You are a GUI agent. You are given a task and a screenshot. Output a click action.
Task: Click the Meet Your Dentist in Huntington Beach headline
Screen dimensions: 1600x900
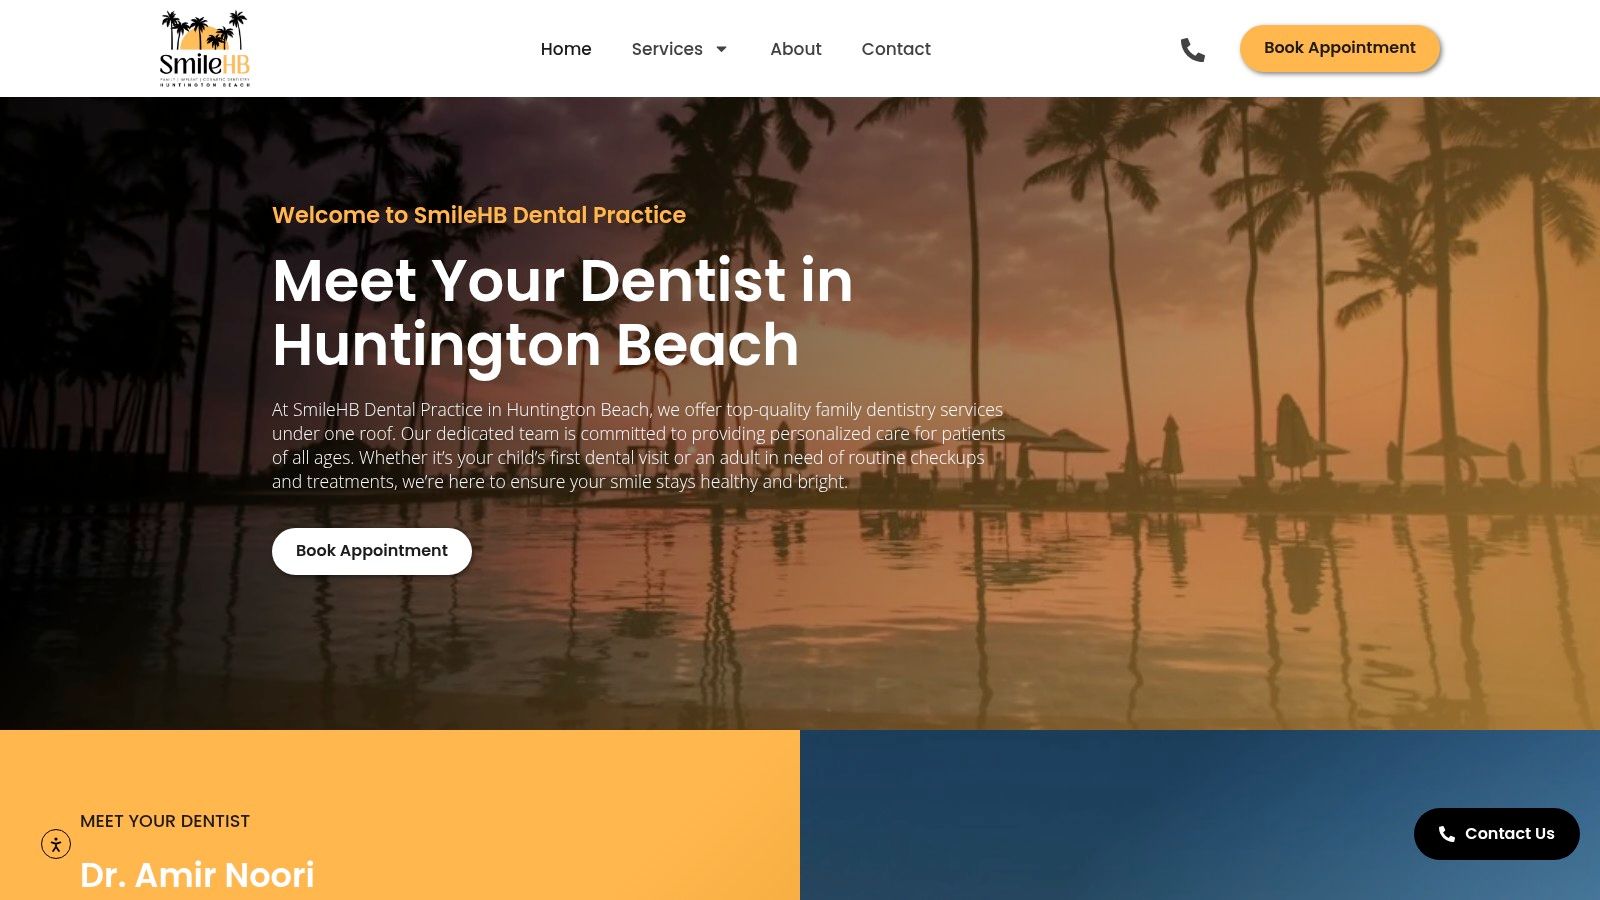(563, 312)
